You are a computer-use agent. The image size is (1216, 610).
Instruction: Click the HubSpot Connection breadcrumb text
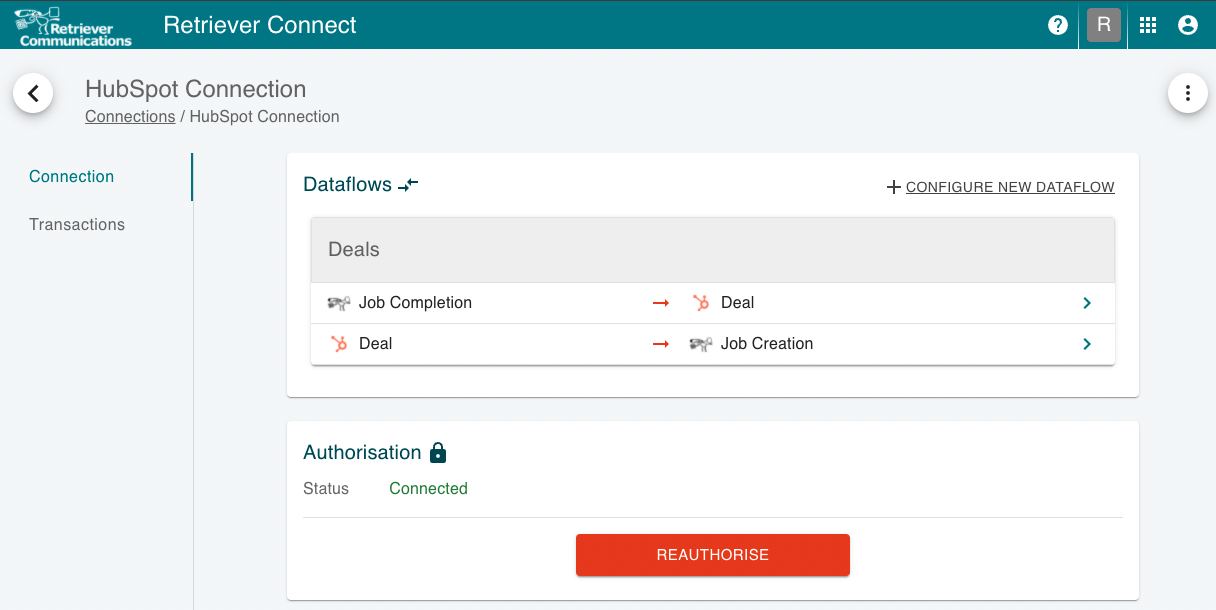[265, 117]
